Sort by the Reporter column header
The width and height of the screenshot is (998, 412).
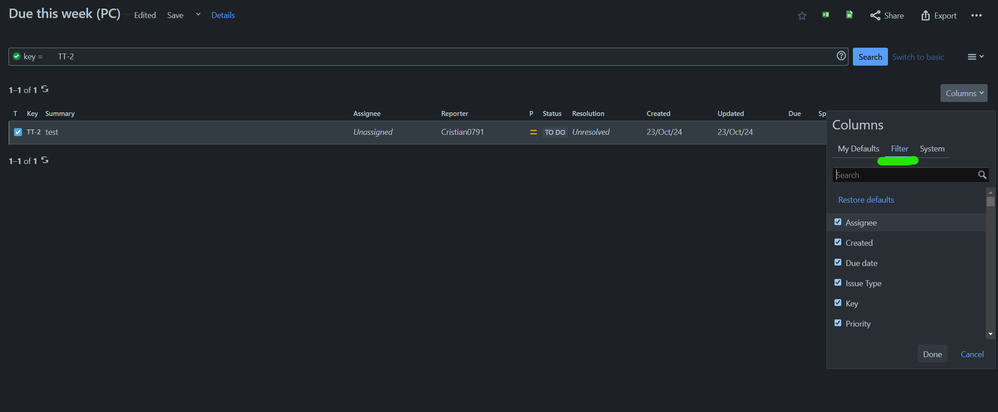[x=454, y=114]
